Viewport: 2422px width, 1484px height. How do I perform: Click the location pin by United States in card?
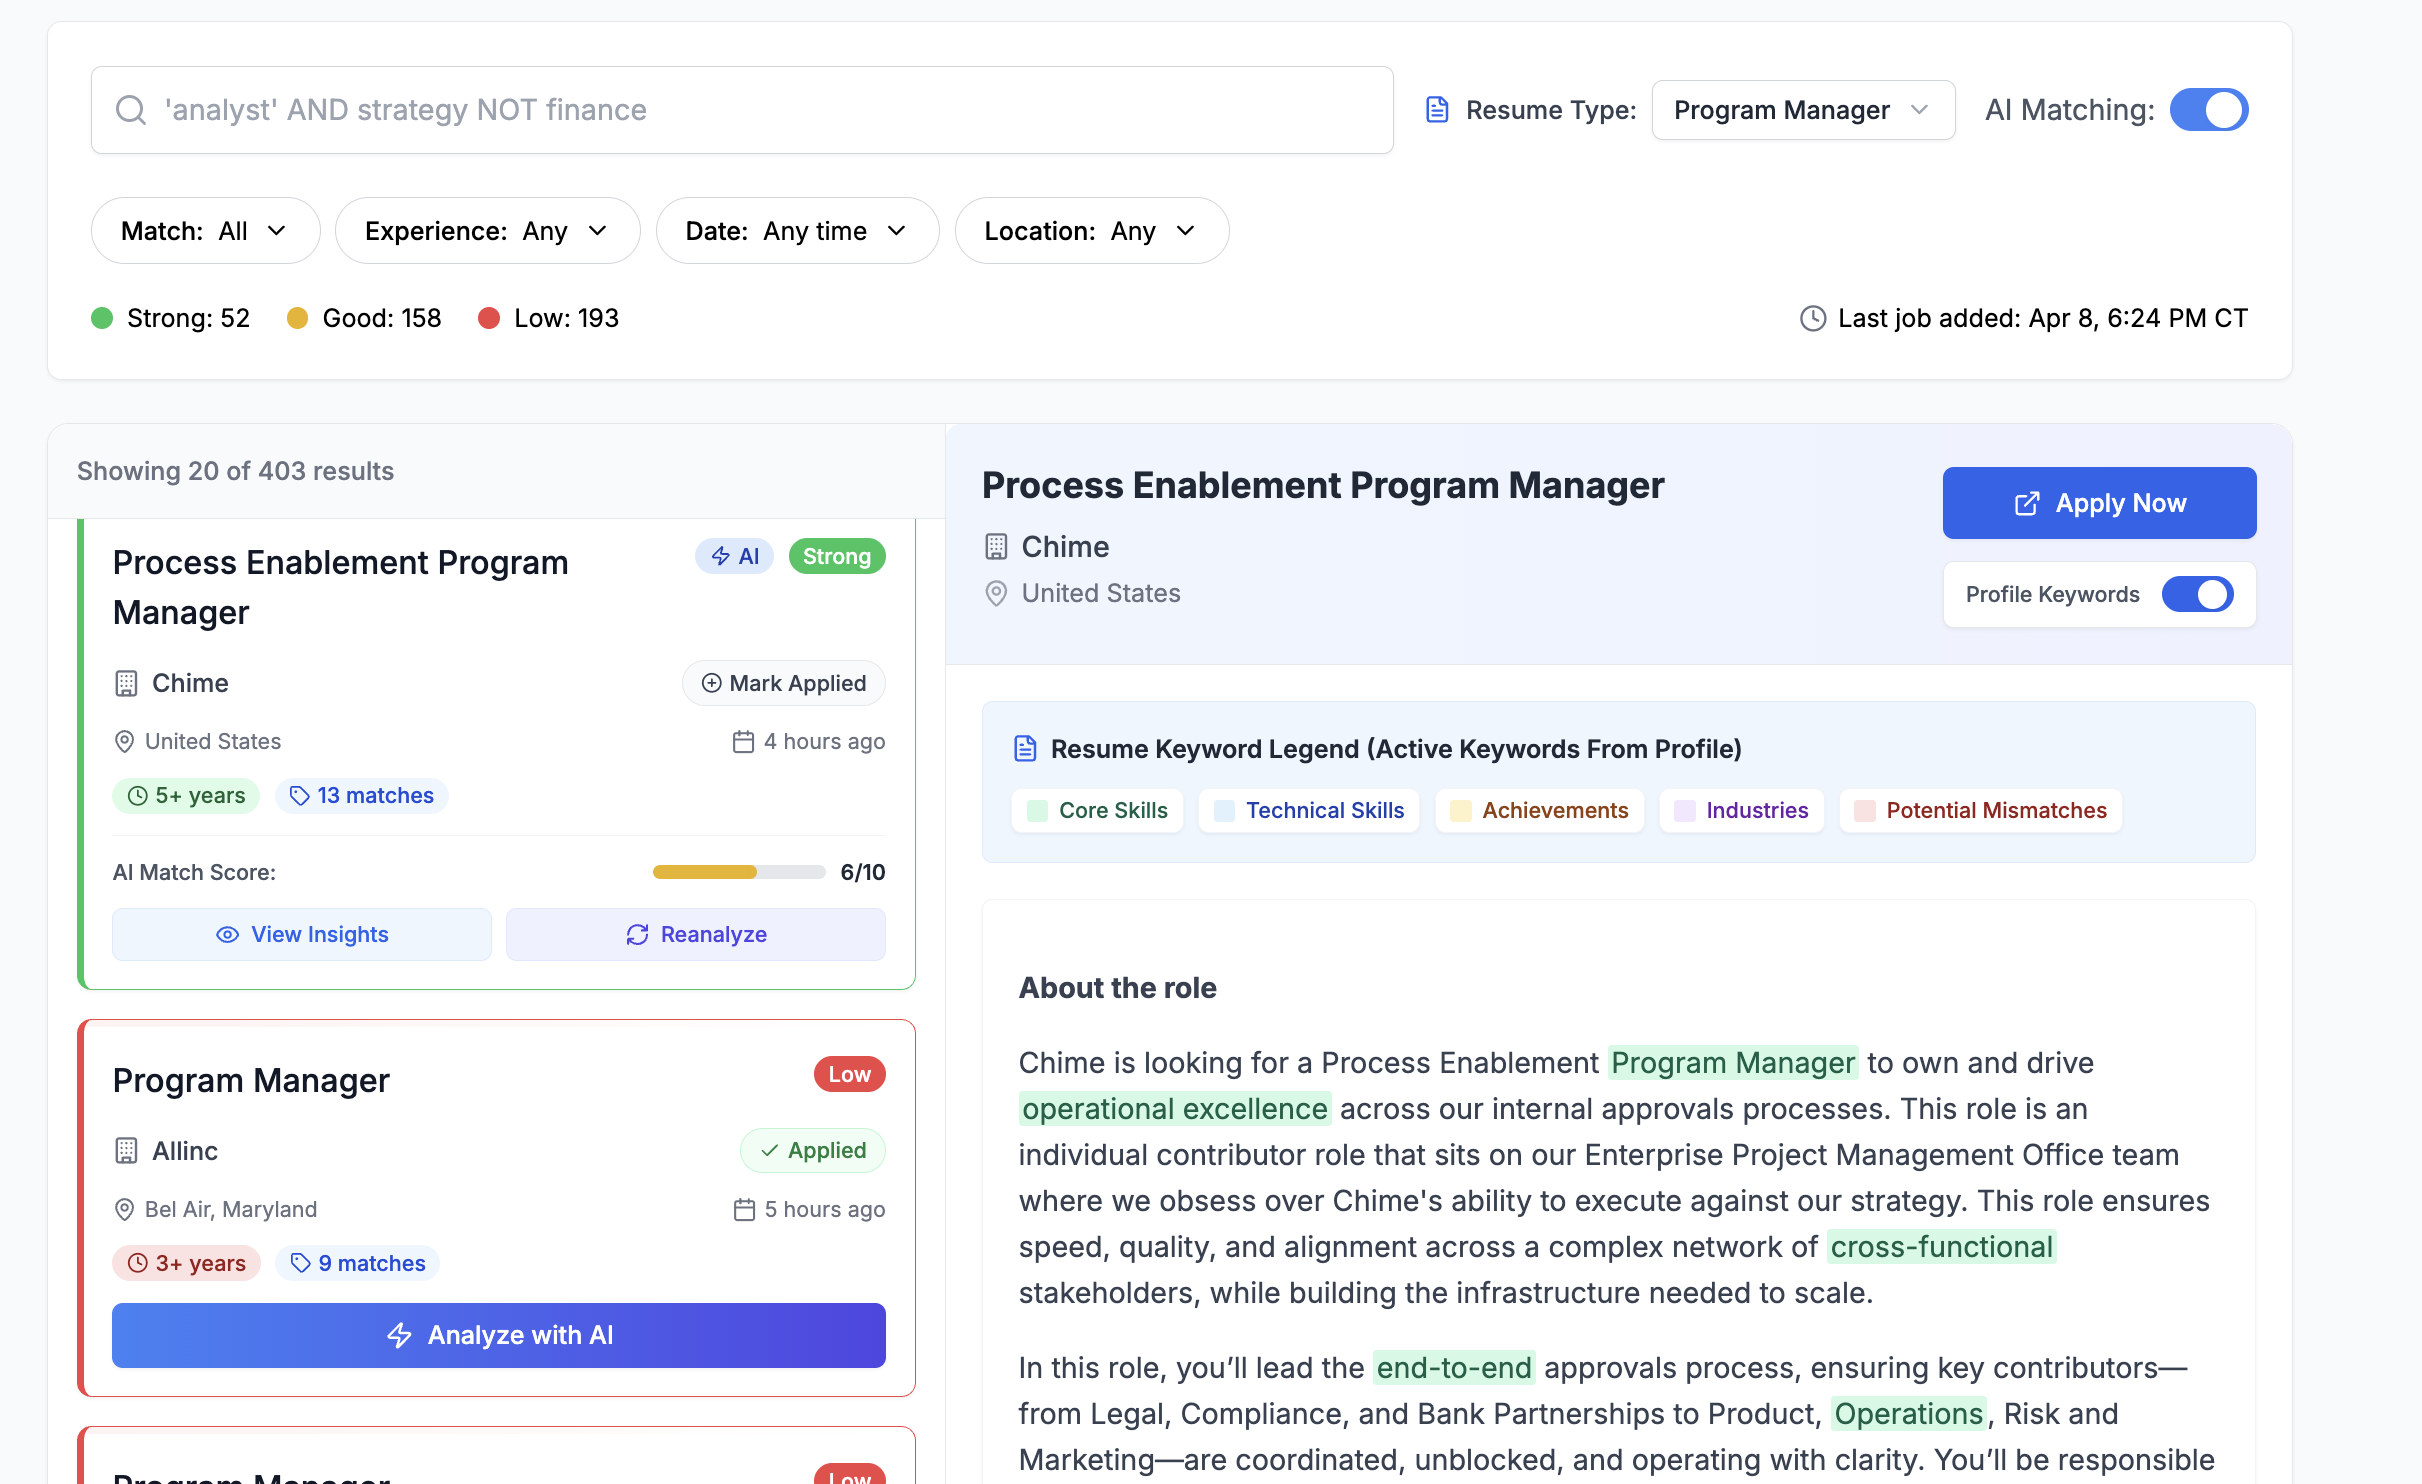coord(124,741)
